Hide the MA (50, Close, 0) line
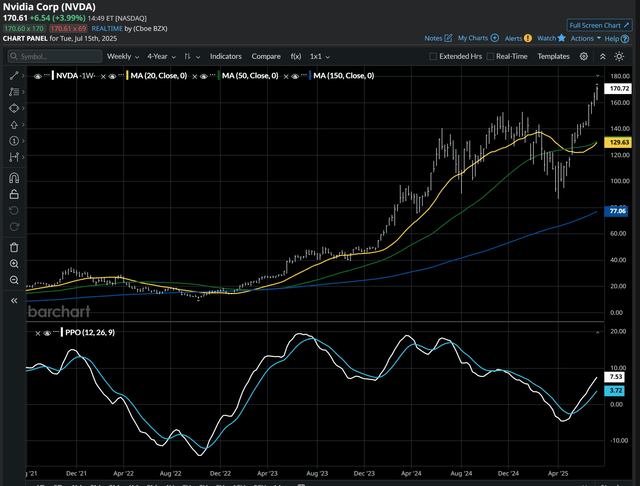 (x=204, y=76)
